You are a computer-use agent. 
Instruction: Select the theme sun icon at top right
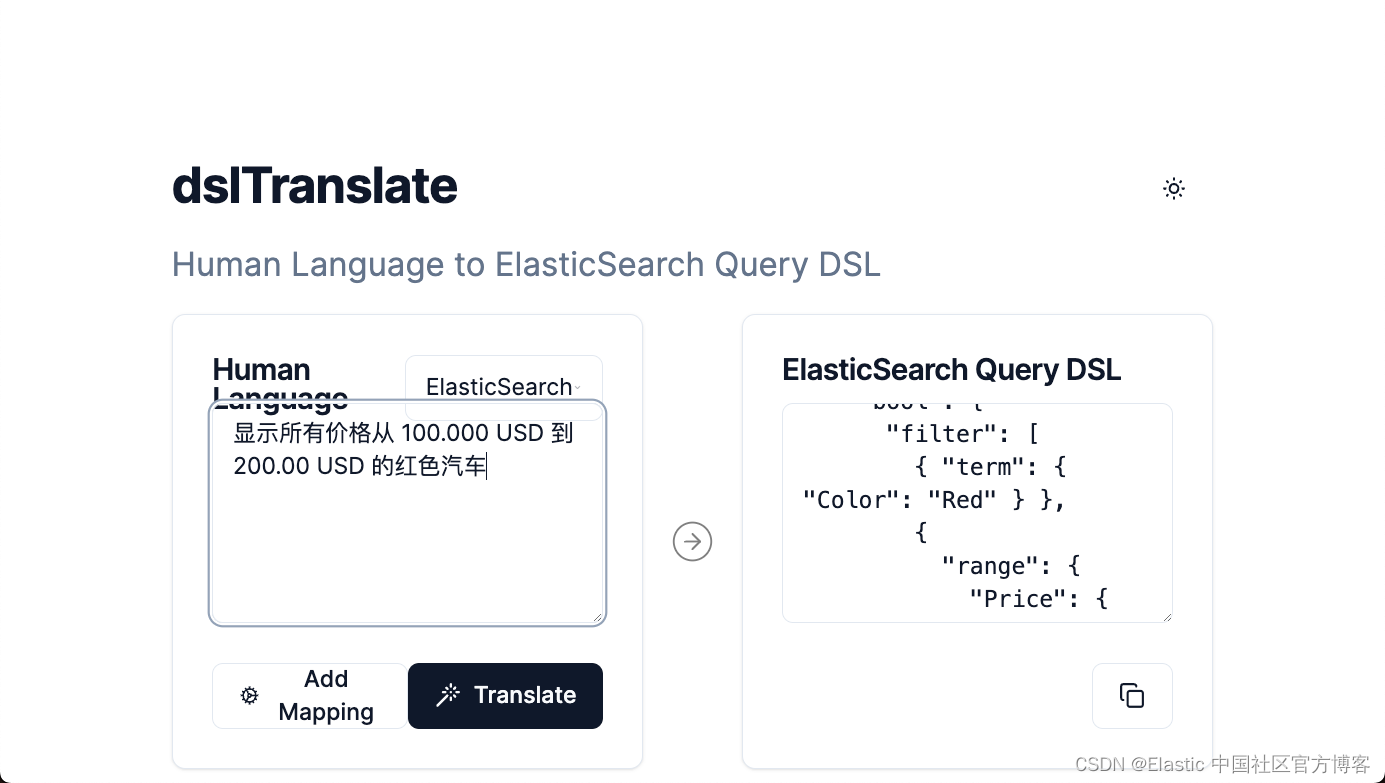[x=1173, y=188]
